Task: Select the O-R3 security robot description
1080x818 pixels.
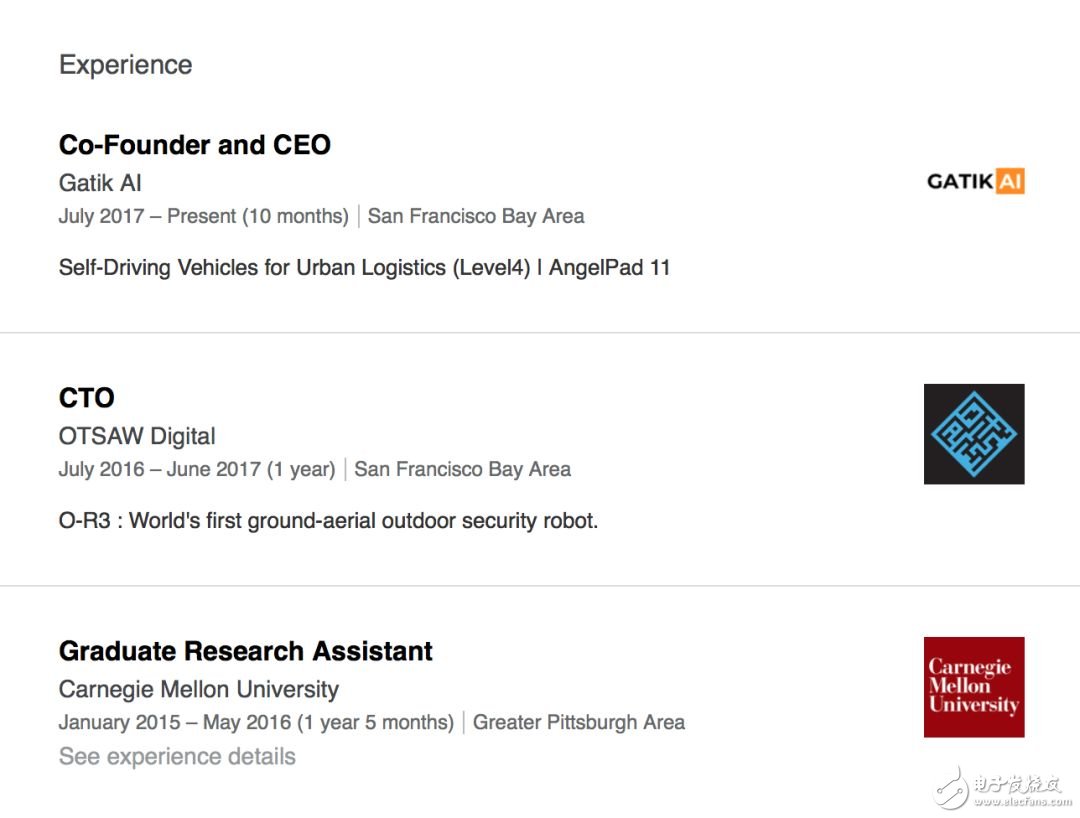Action: click(x=328, y=520)
